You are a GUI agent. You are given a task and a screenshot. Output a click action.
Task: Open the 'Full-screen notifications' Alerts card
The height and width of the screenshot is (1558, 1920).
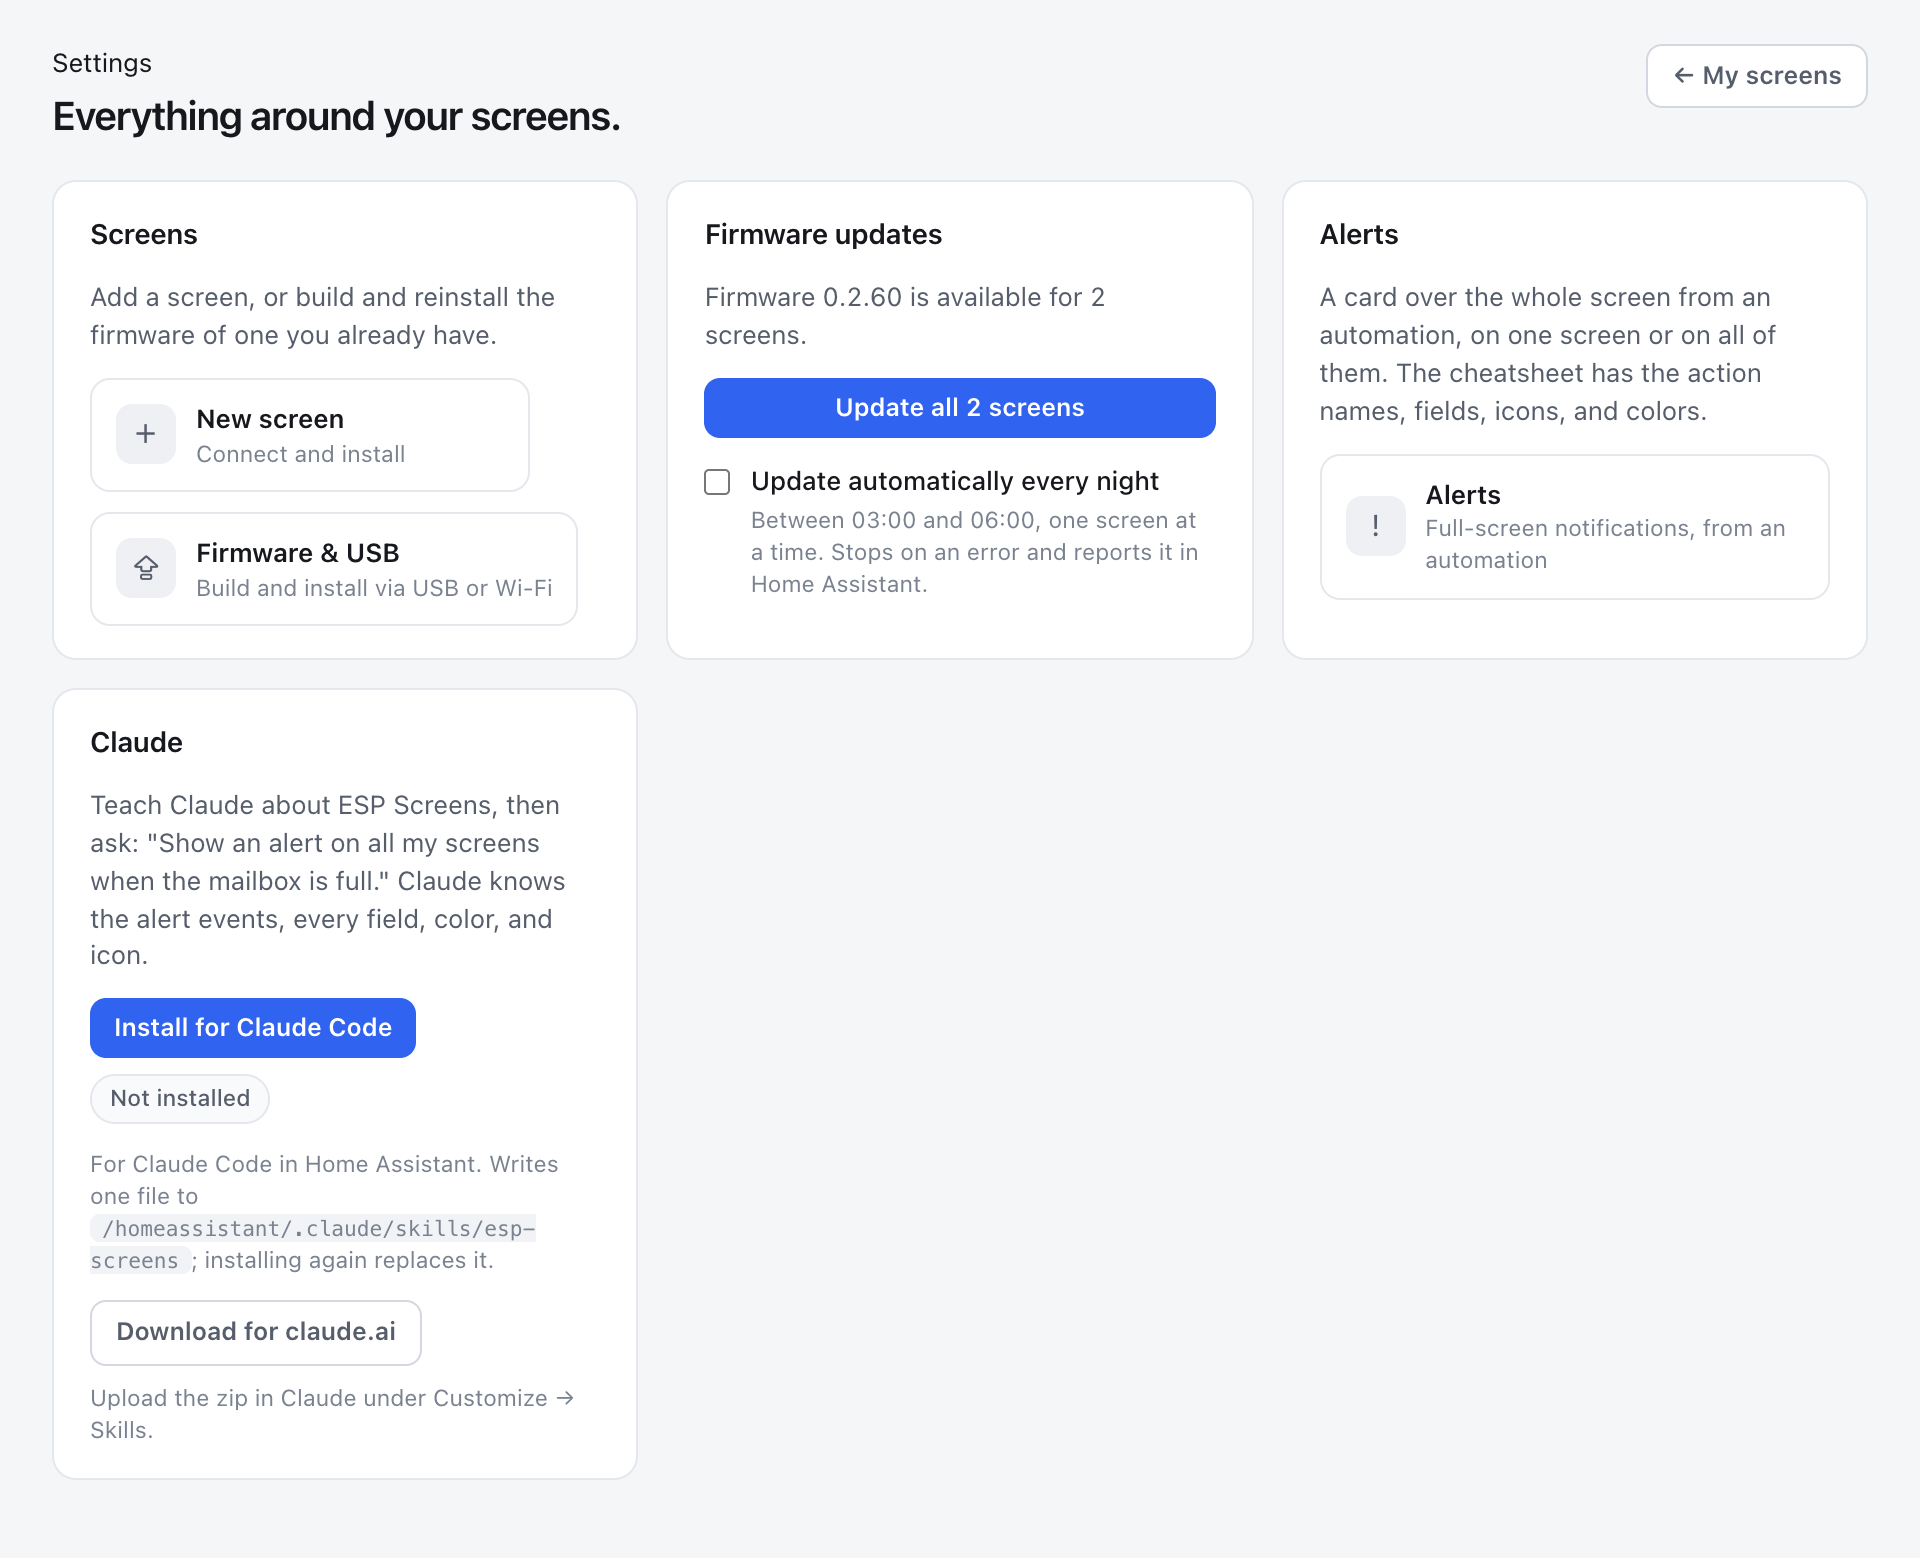tap(1575, 527)
